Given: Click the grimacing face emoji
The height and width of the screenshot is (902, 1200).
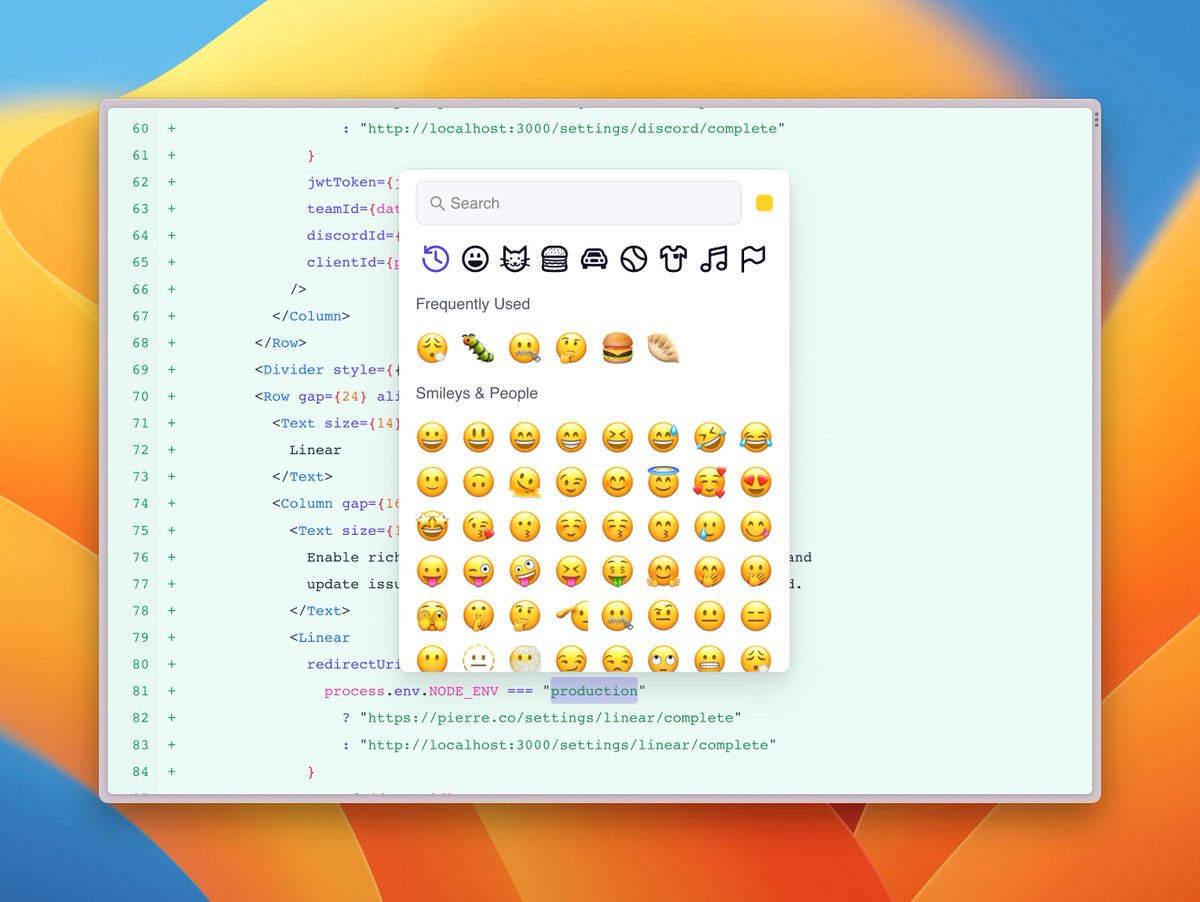Looking at the screenshot, I should click(x=710, y=658).
